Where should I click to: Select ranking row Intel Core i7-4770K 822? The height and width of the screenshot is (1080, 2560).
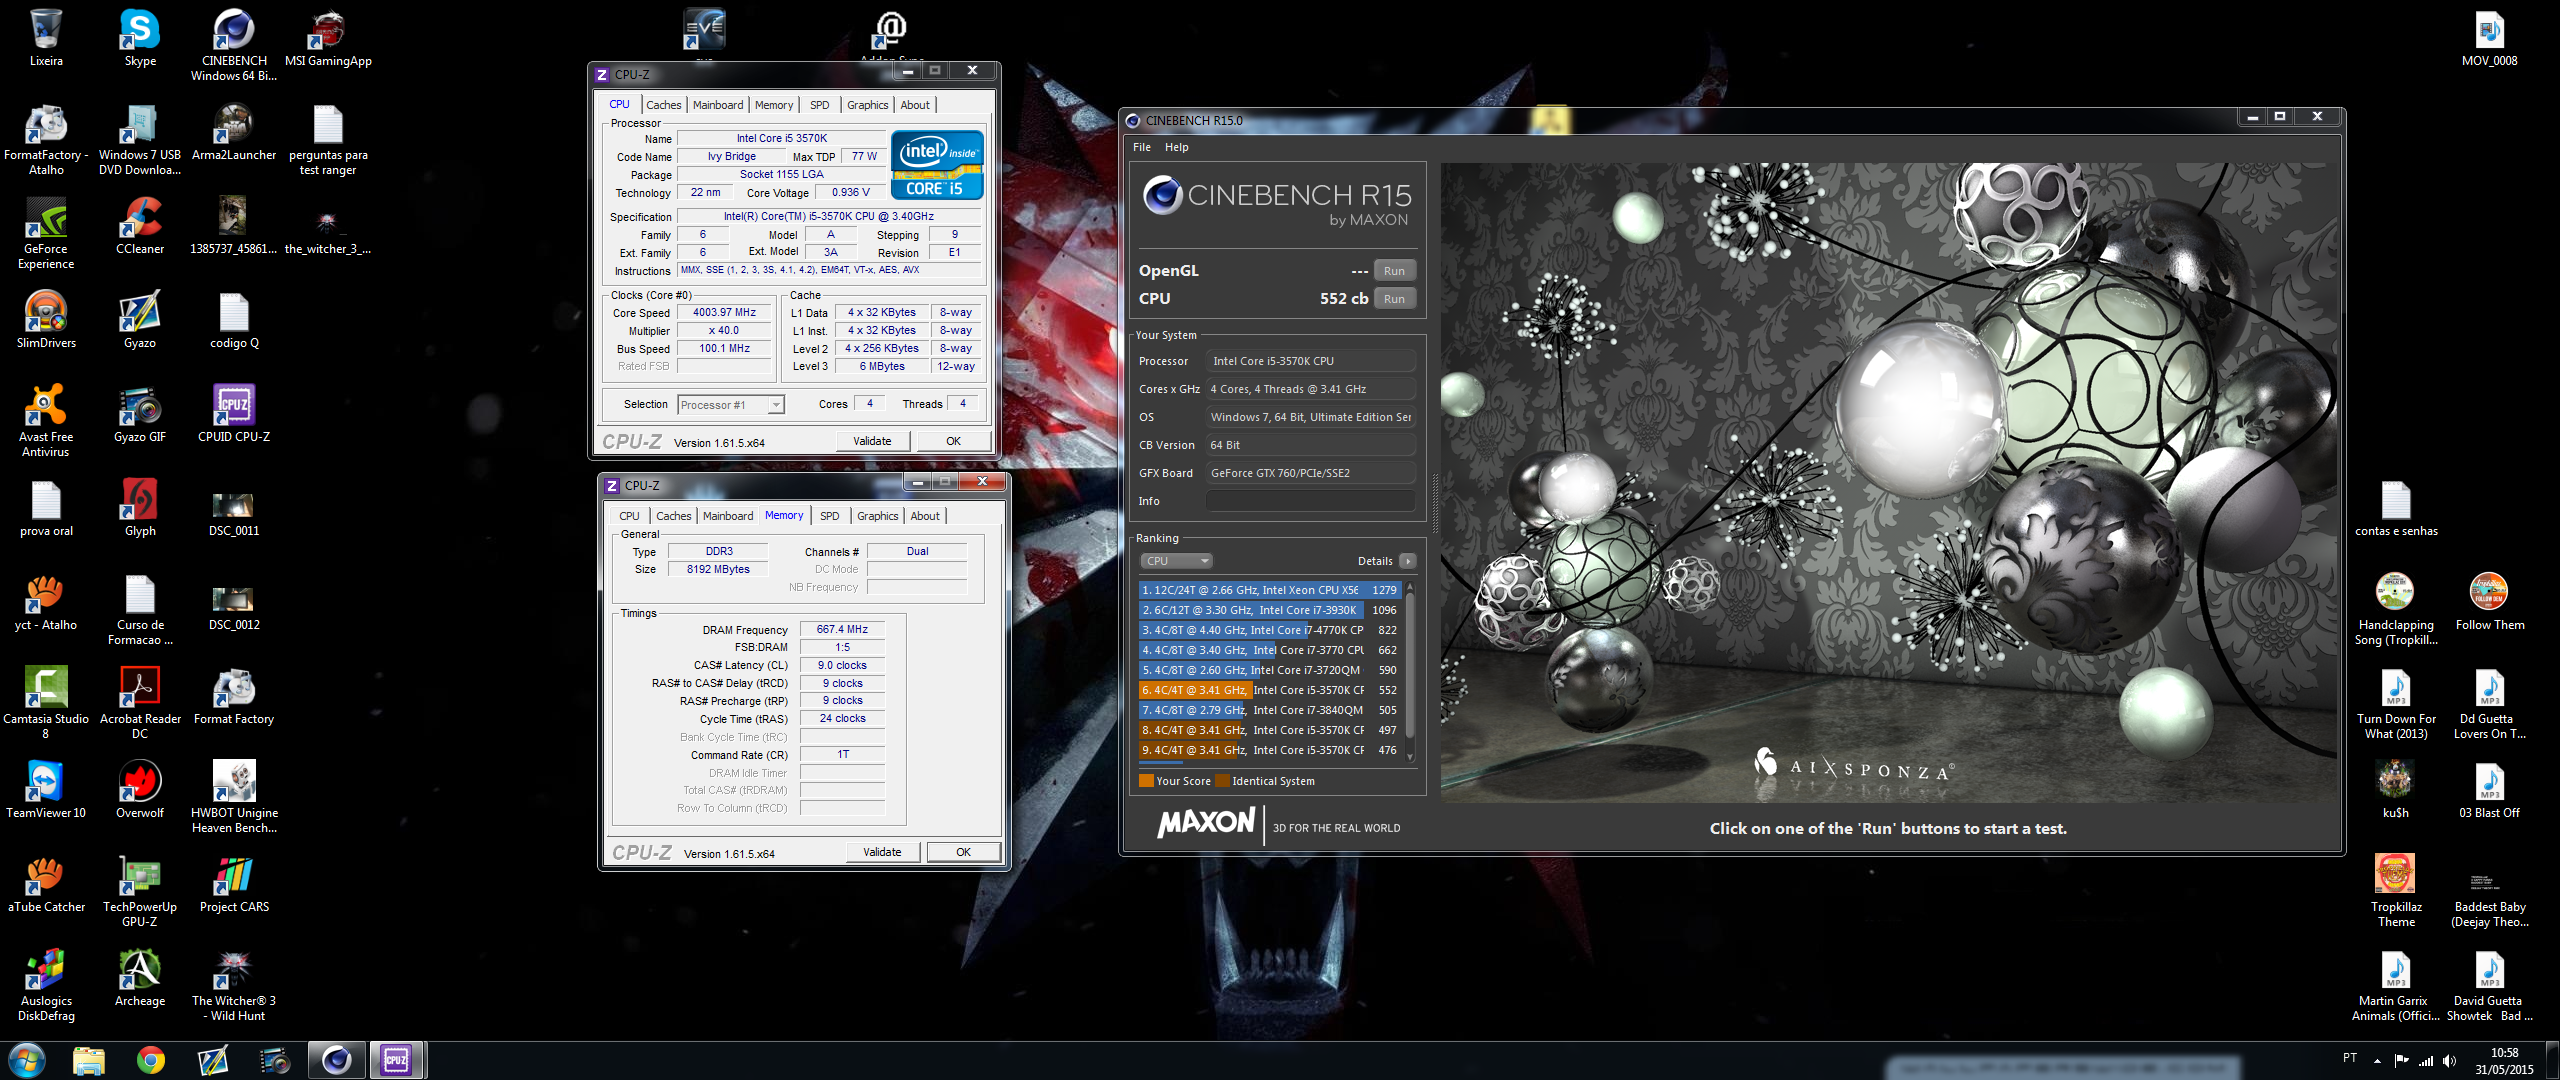(1269, 630)
